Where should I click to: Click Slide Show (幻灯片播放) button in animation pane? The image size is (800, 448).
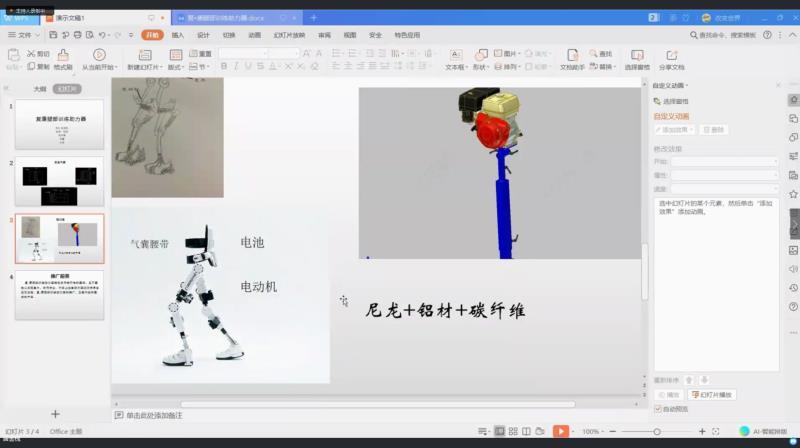(x=712, y=395)
